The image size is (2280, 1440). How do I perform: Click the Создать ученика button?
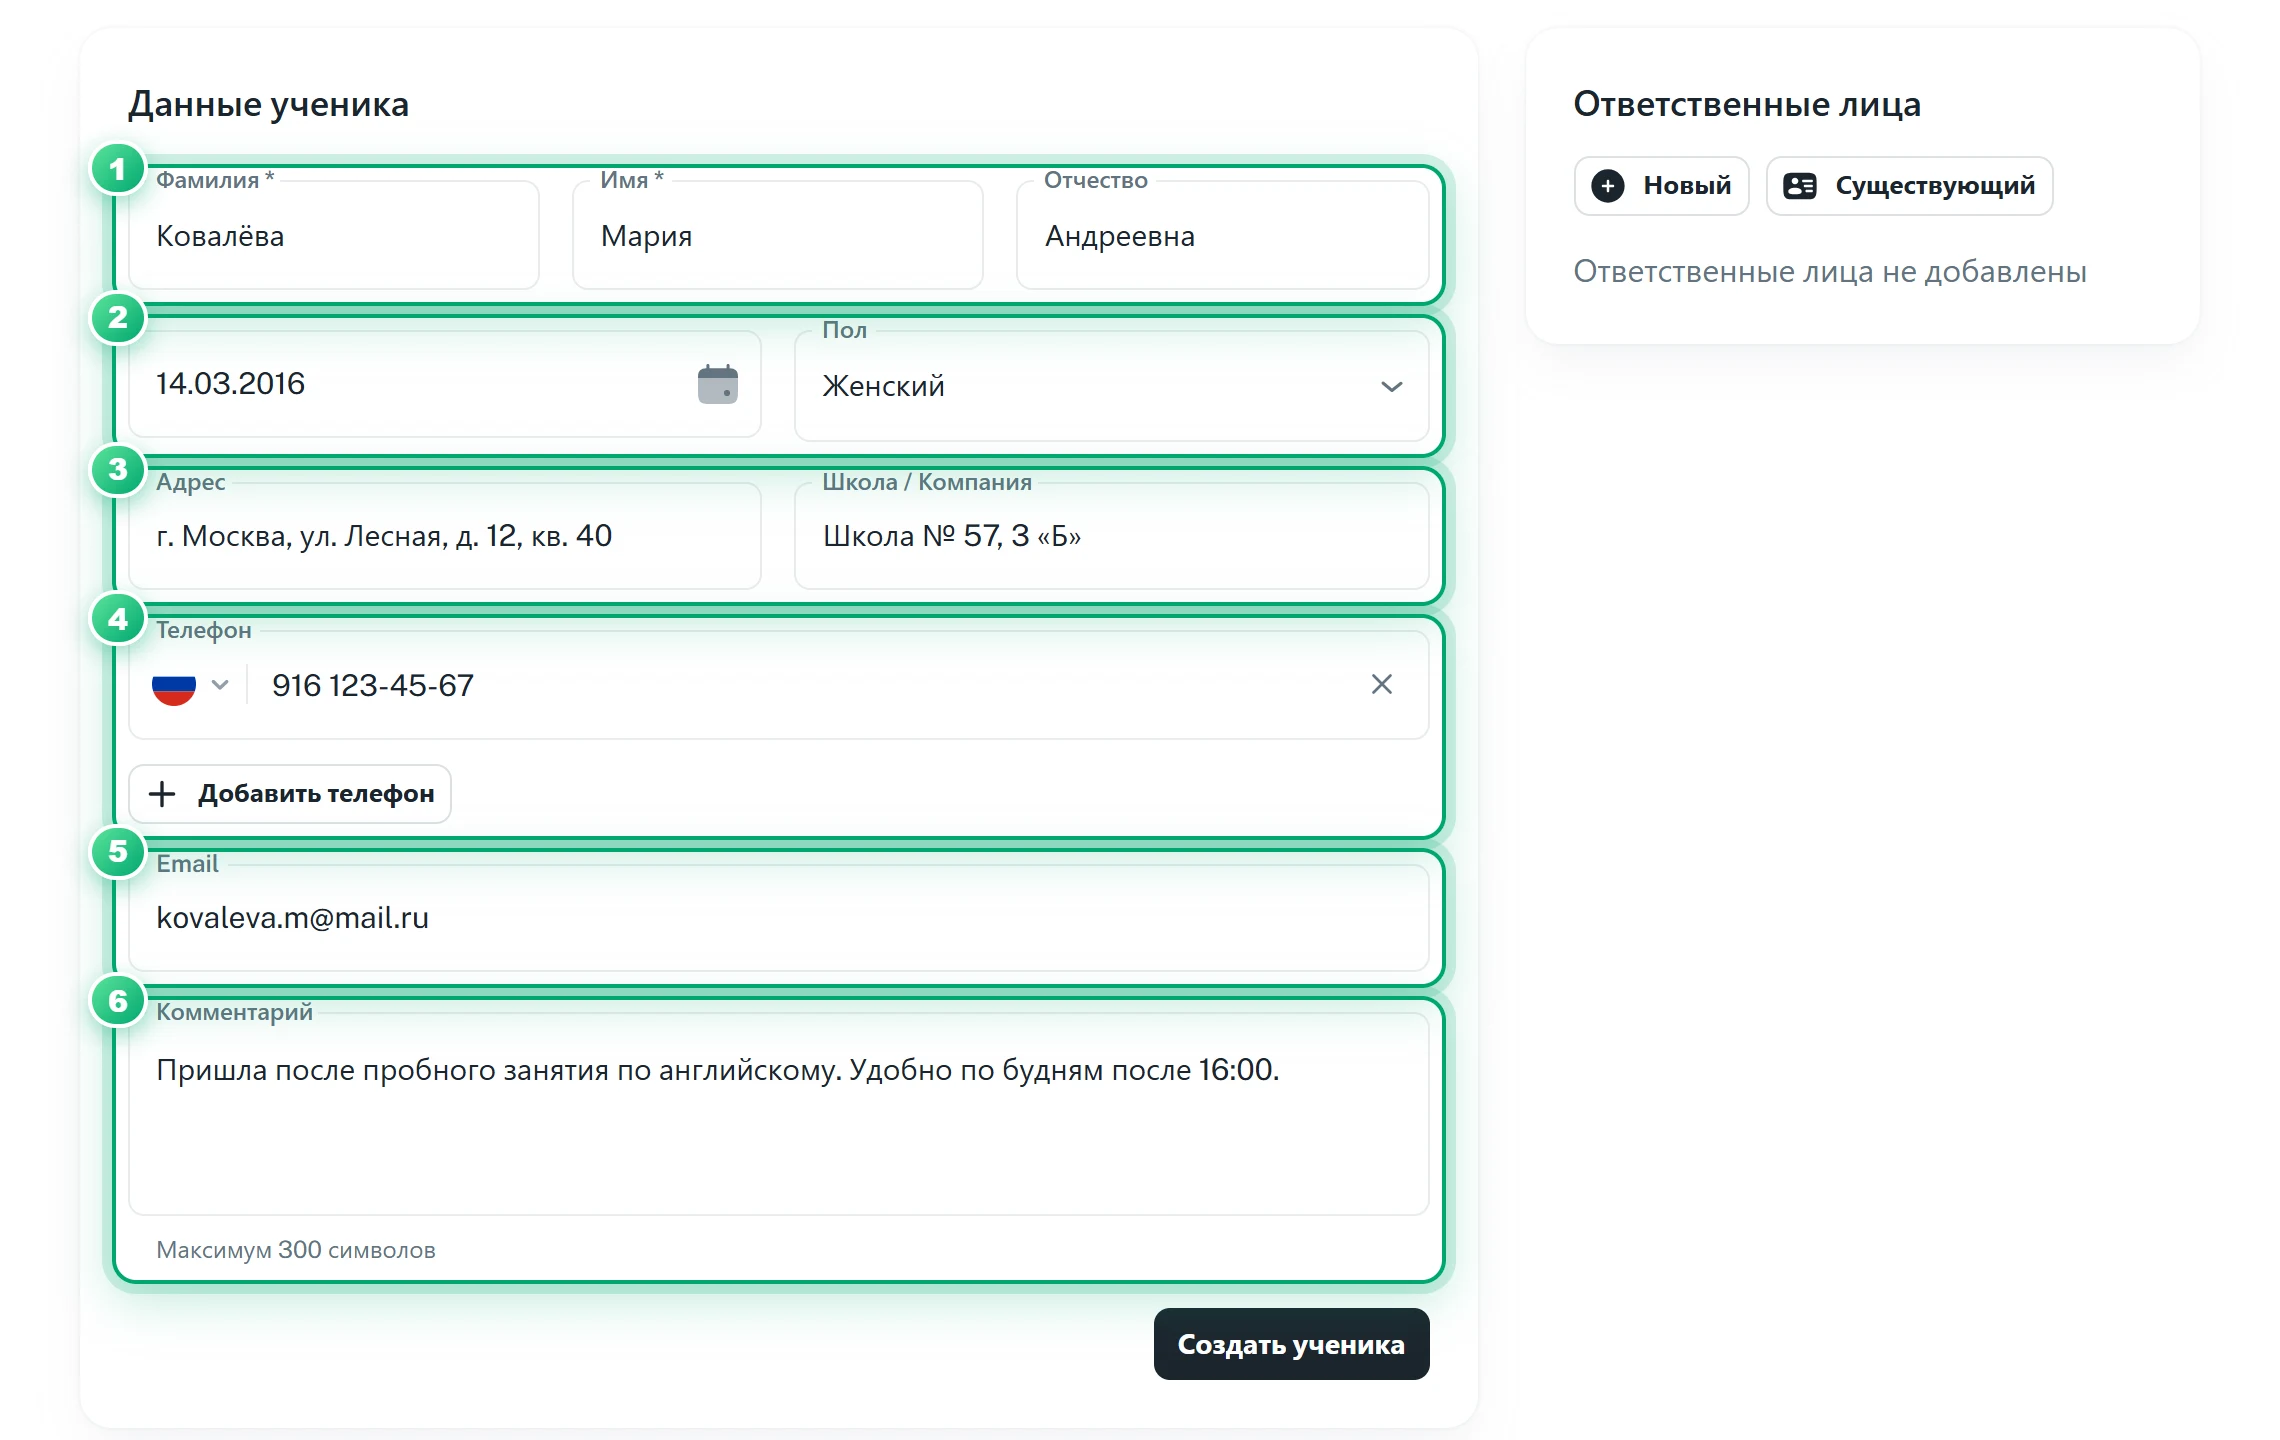pyautogui.click(x=1291, y=1344)
